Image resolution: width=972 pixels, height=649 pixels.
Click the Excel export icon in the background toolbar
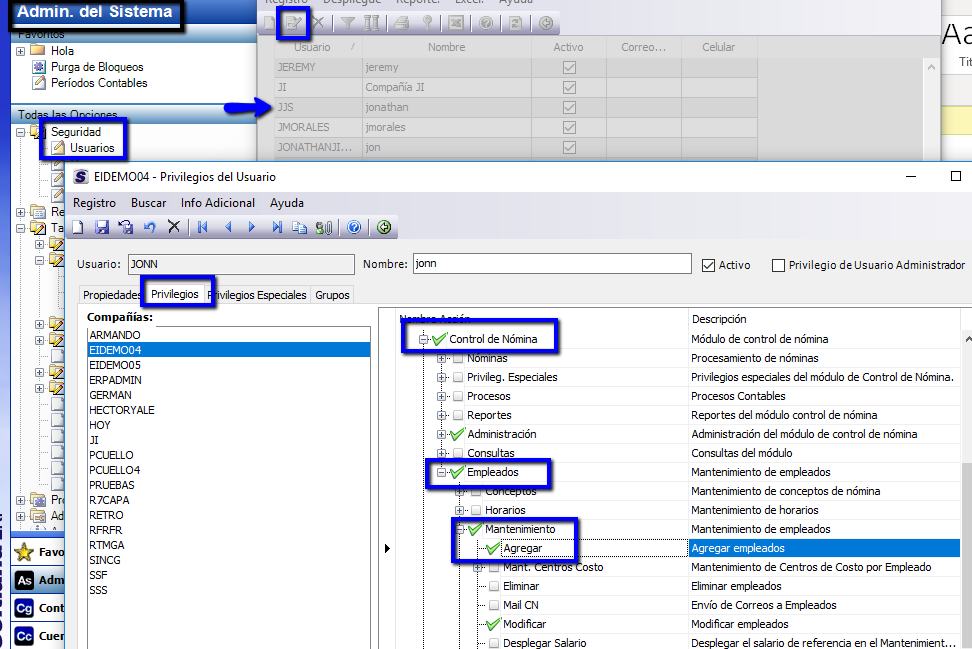point(456,24)
